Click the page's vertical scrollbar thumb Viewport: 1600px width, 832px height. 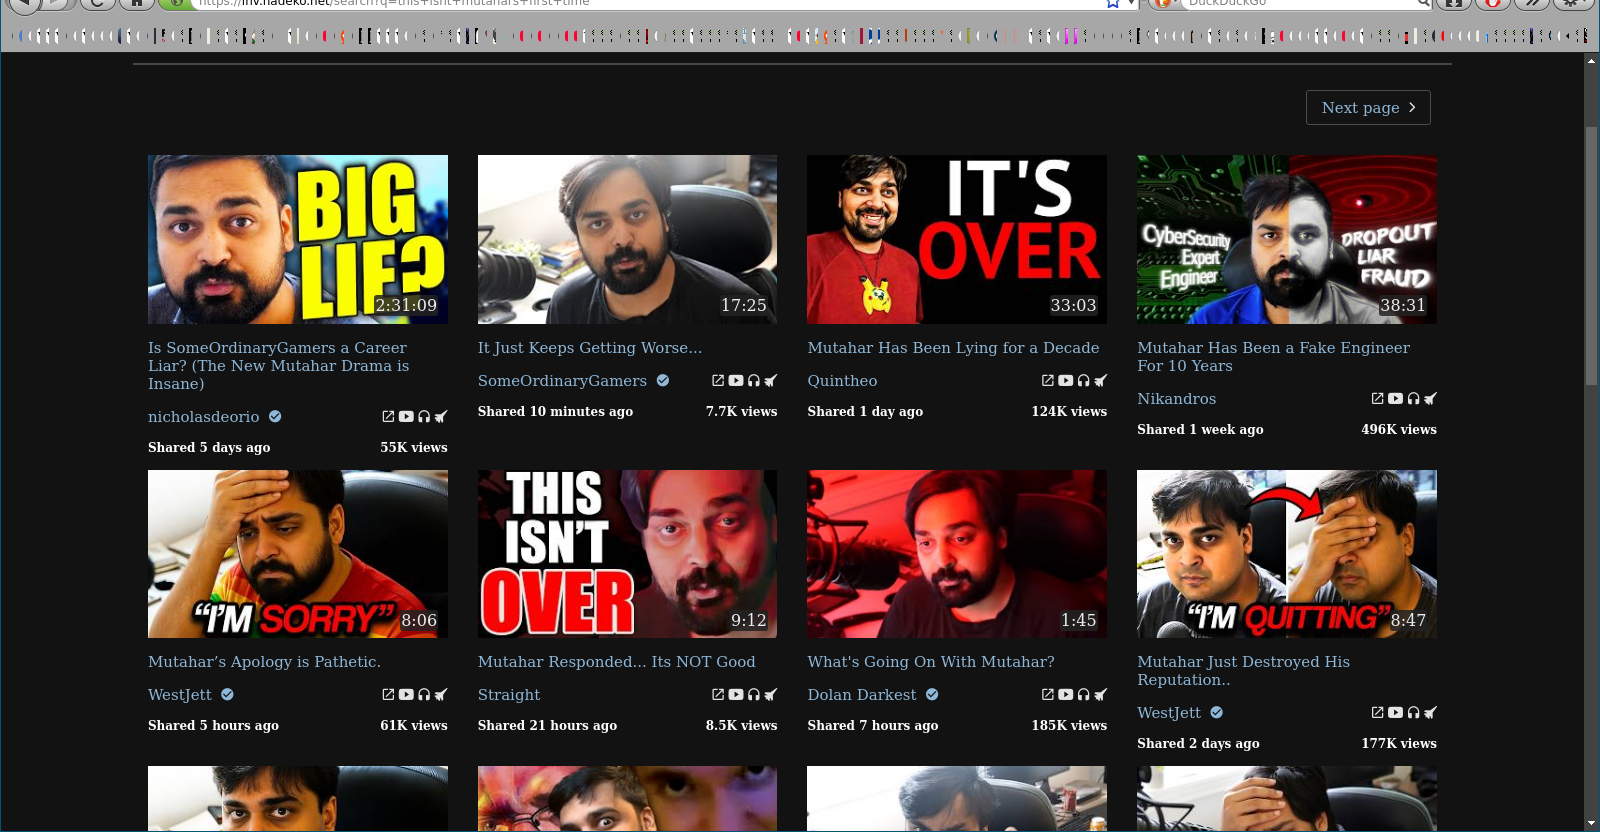[1591, 256]
